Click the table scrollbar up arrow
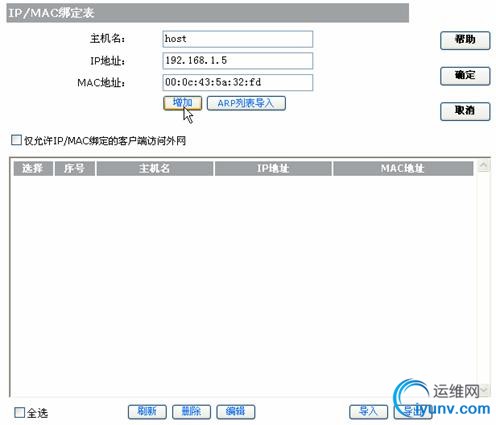Screen dimensions: 496x425 [x=484, y=166]
